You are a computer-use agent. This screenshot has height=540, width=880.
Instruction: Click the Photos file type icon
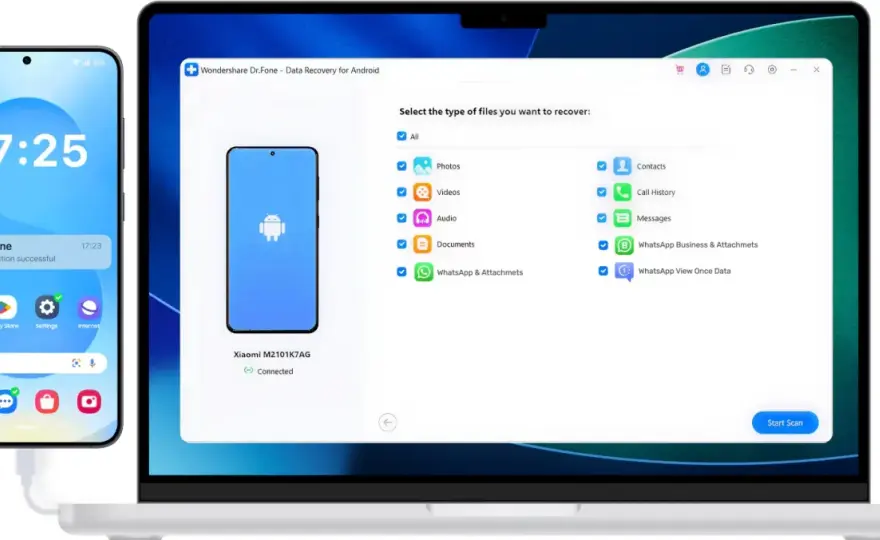[423, 166]
